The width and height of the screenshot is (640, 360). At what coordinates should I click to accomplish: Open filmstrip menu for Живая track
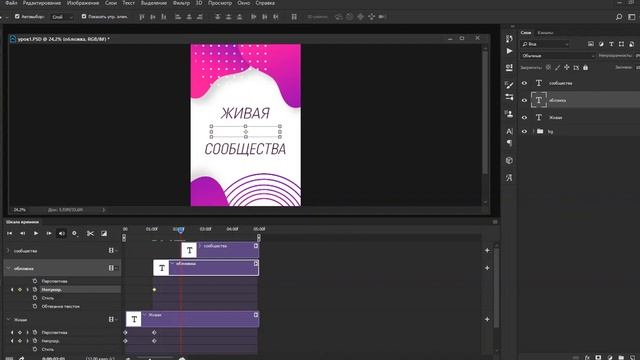[x=112, y=319]
